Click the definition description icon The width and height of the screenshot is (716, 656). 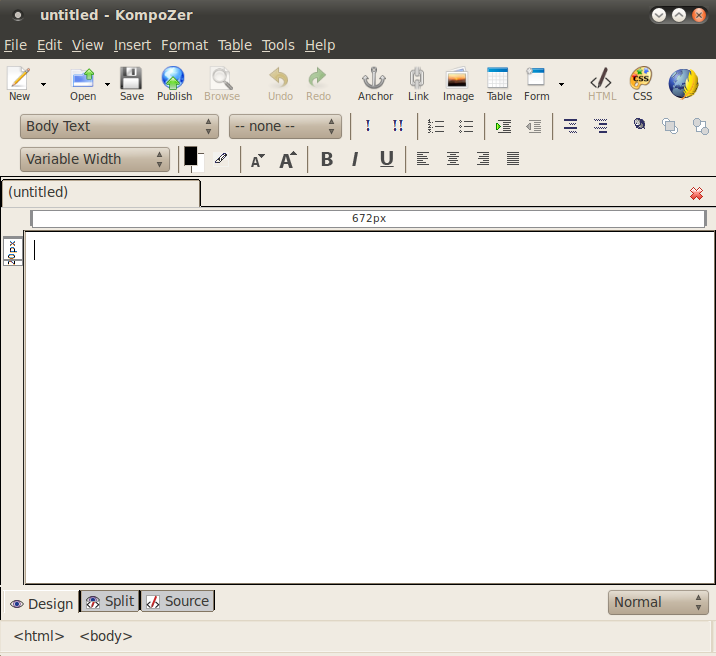point(600,126)
